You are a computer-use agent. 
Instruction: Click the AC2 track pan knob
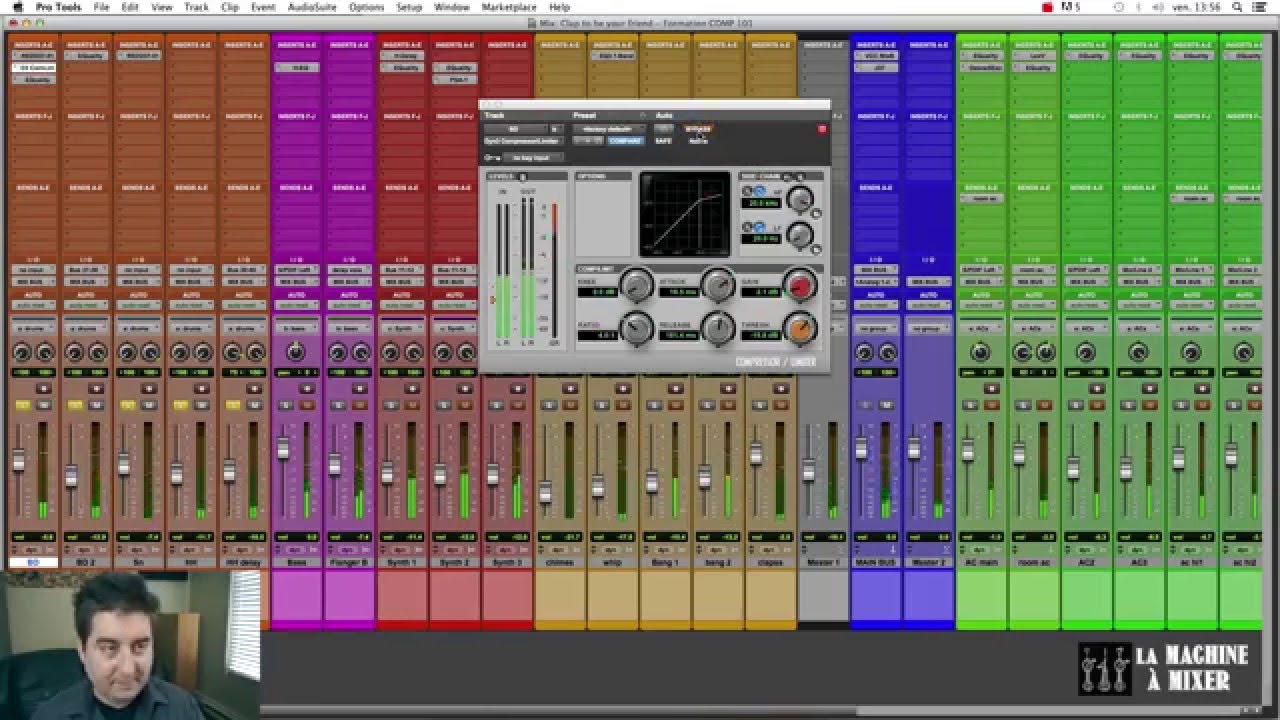coord(1085,352)
